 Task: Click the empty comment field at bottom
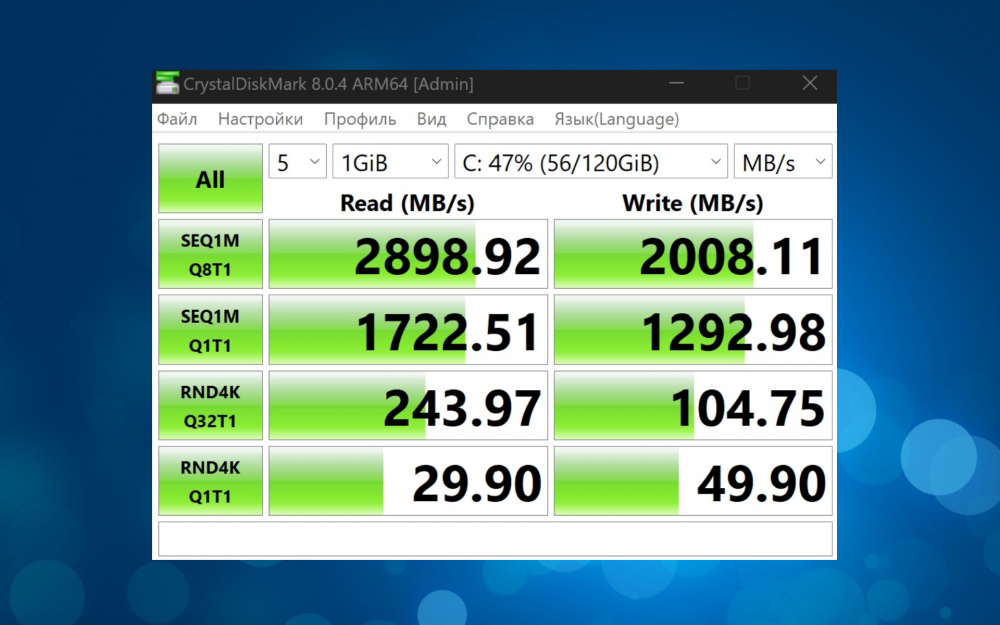click(x=496, y=539)
